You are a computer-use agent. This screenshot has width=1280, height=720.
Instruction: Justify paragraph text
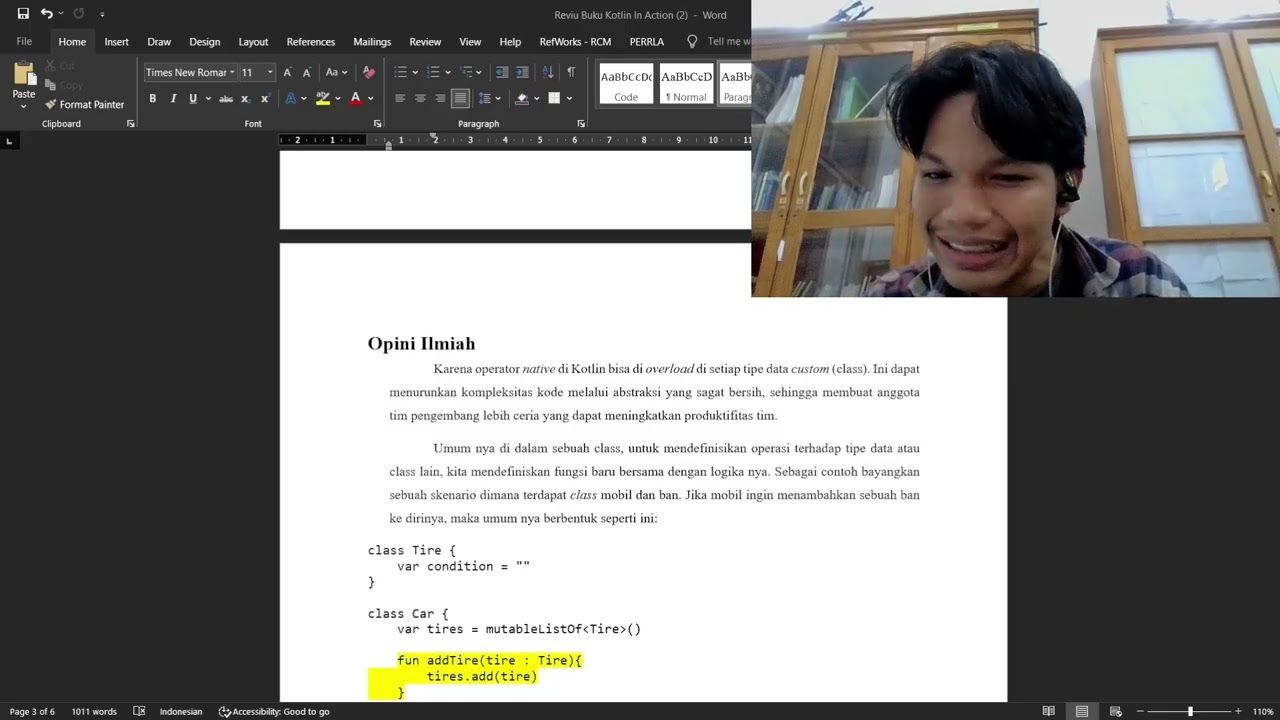(x=460, y=98)
